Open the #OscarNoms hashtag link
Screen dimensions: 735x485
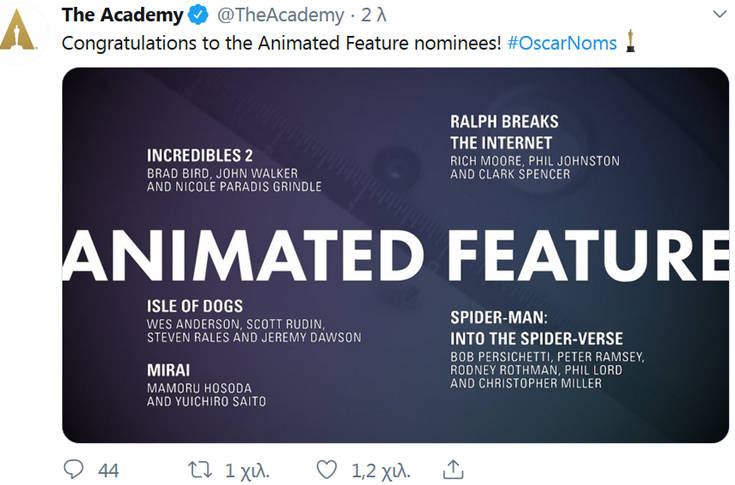(562, 43)
